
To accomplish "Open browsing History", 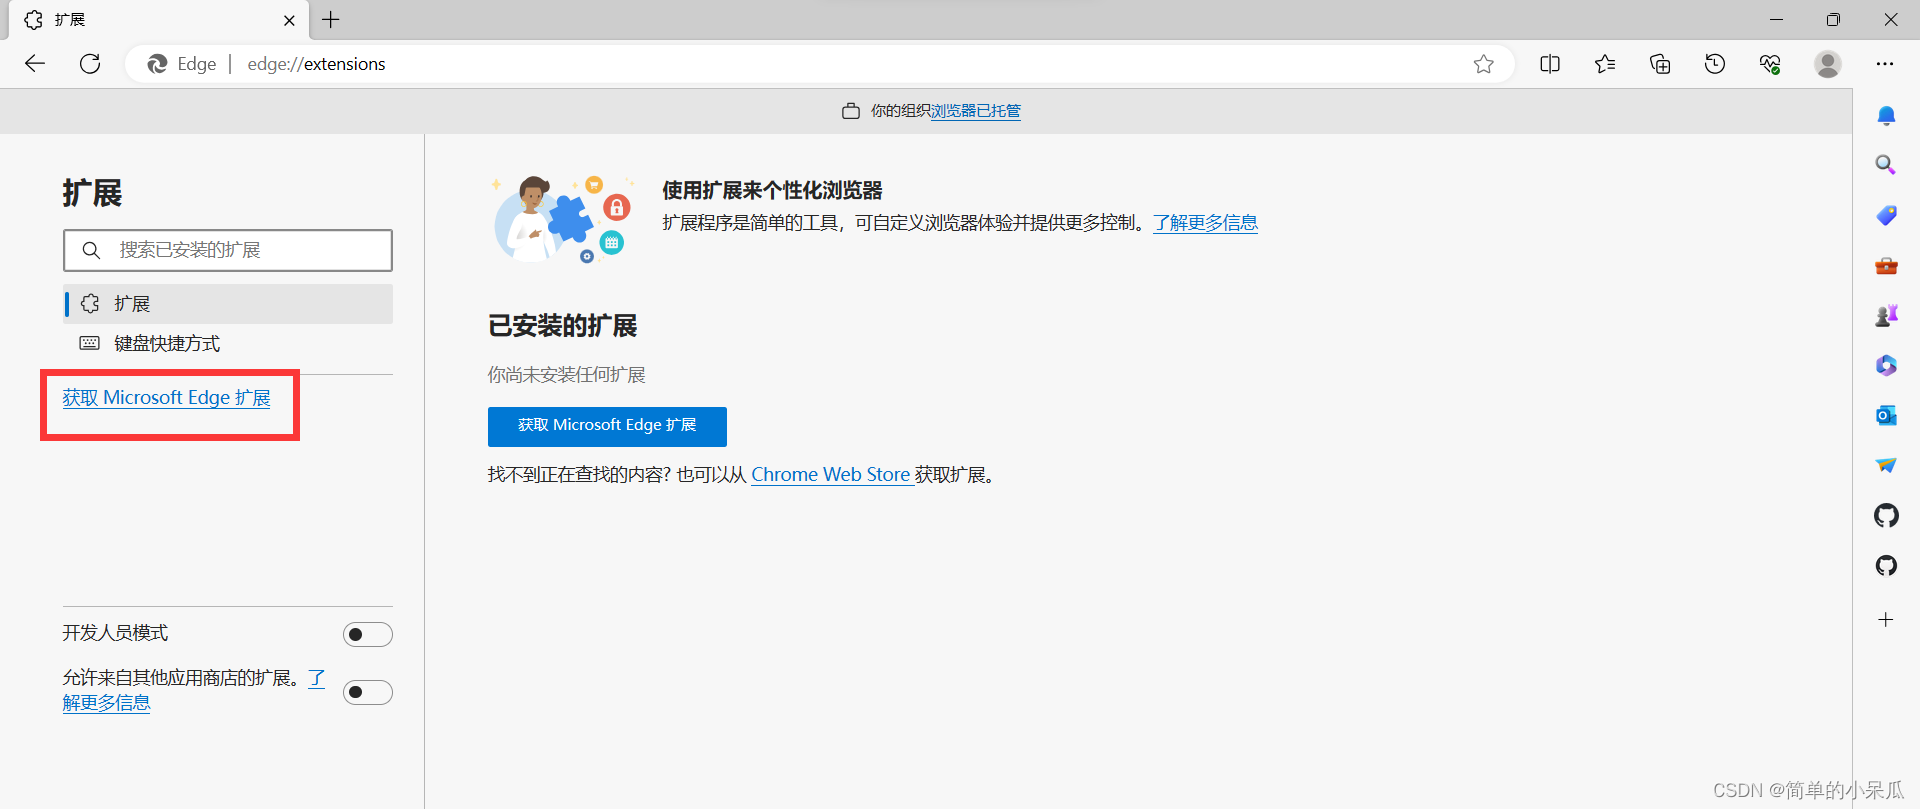I will (1715, 64).
